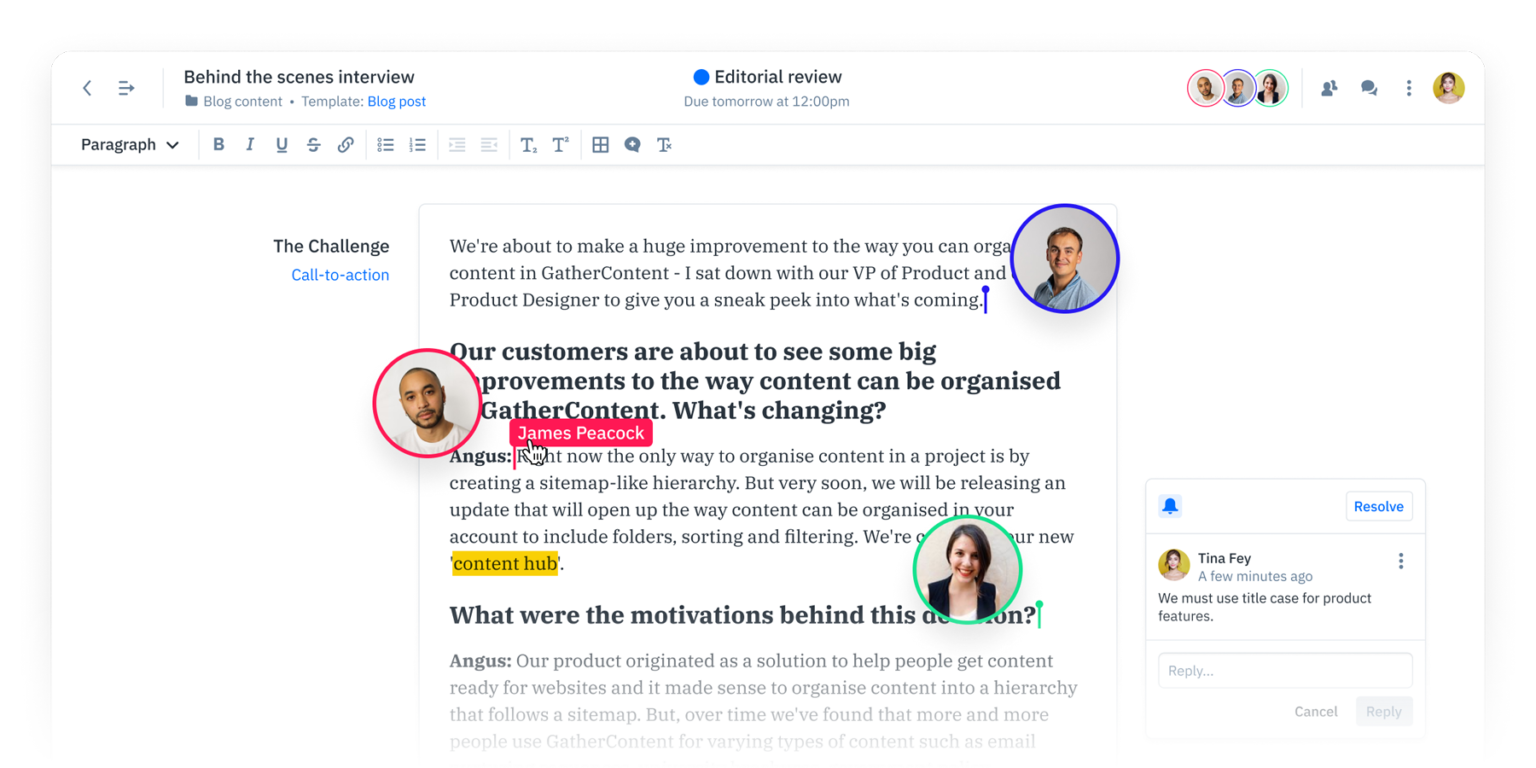This screenshot has height=768, width=1536.
Task: Apply strikethrough formatting
Action: pos(313,144)
